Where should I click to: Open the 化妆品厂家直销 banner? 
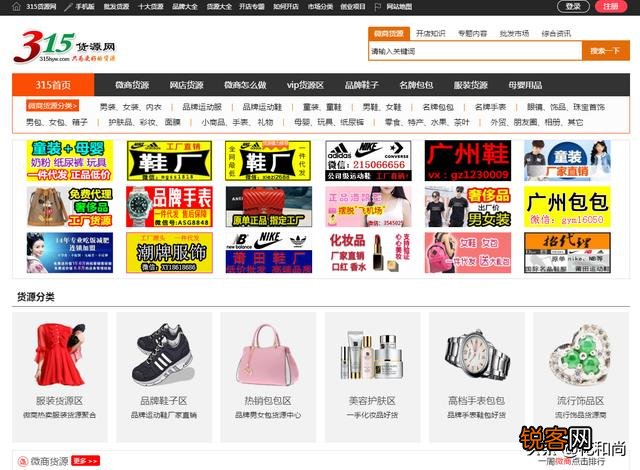coord(368,253)
